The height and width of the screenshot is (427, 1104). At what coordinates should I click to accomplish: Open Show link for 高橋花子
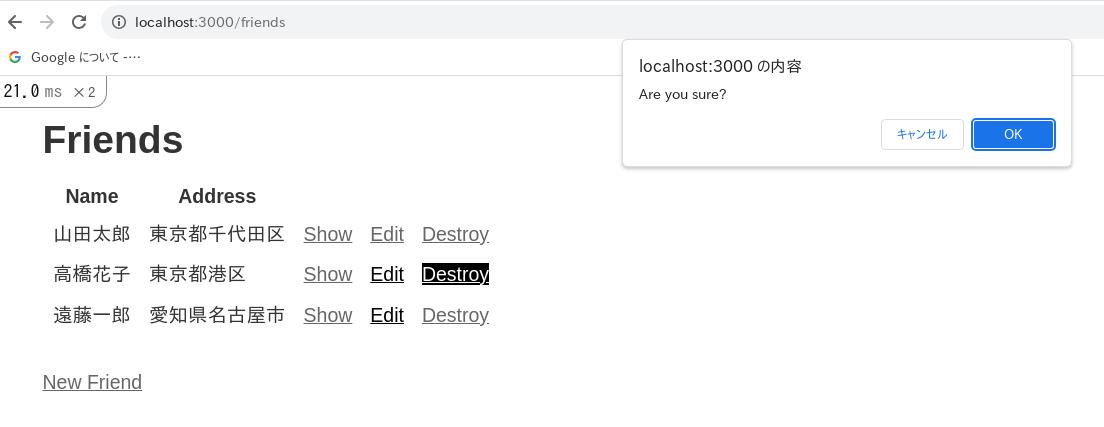pyautogui.click(x=327, y=274)
